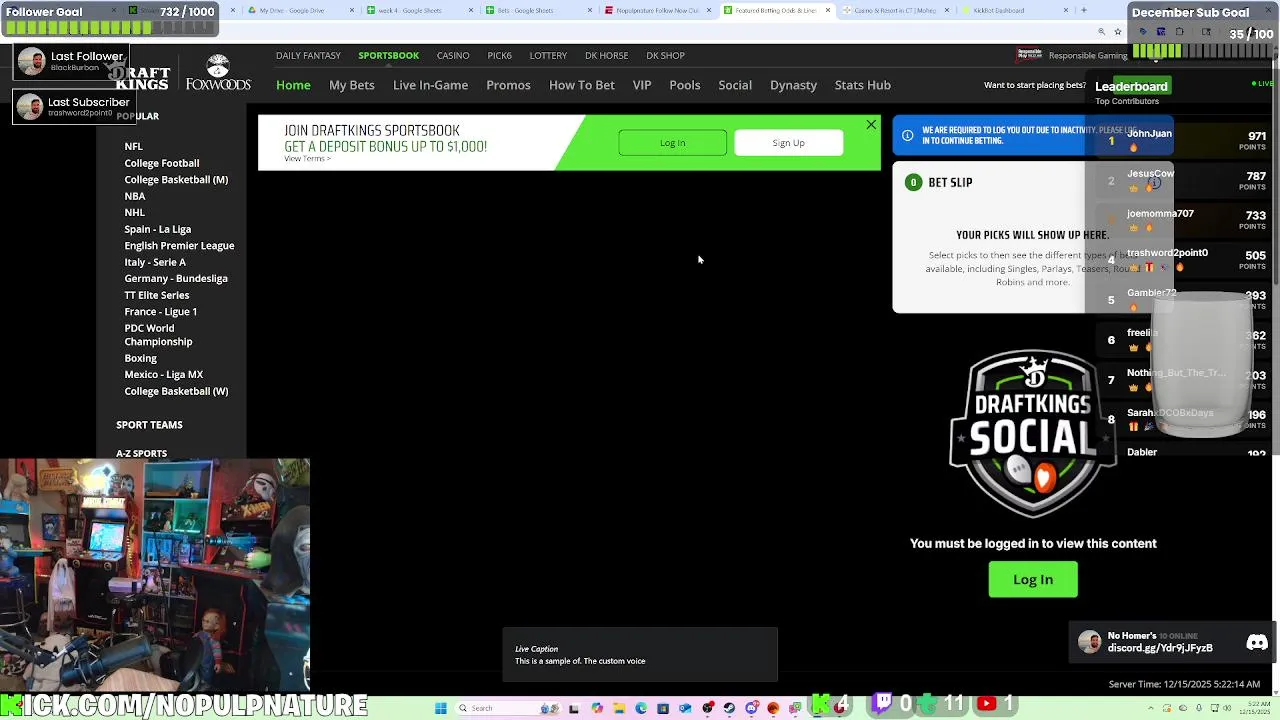Open the VIP page
The height and width of the screenshot is (720, 1280).
pyautogui.click(x=642, y=85)
